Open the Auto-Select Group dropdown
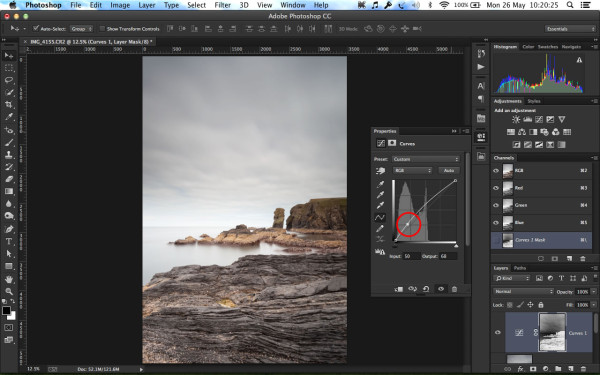Image resolution: width=600 pixels, height=375 pixels. coord(81,29)
